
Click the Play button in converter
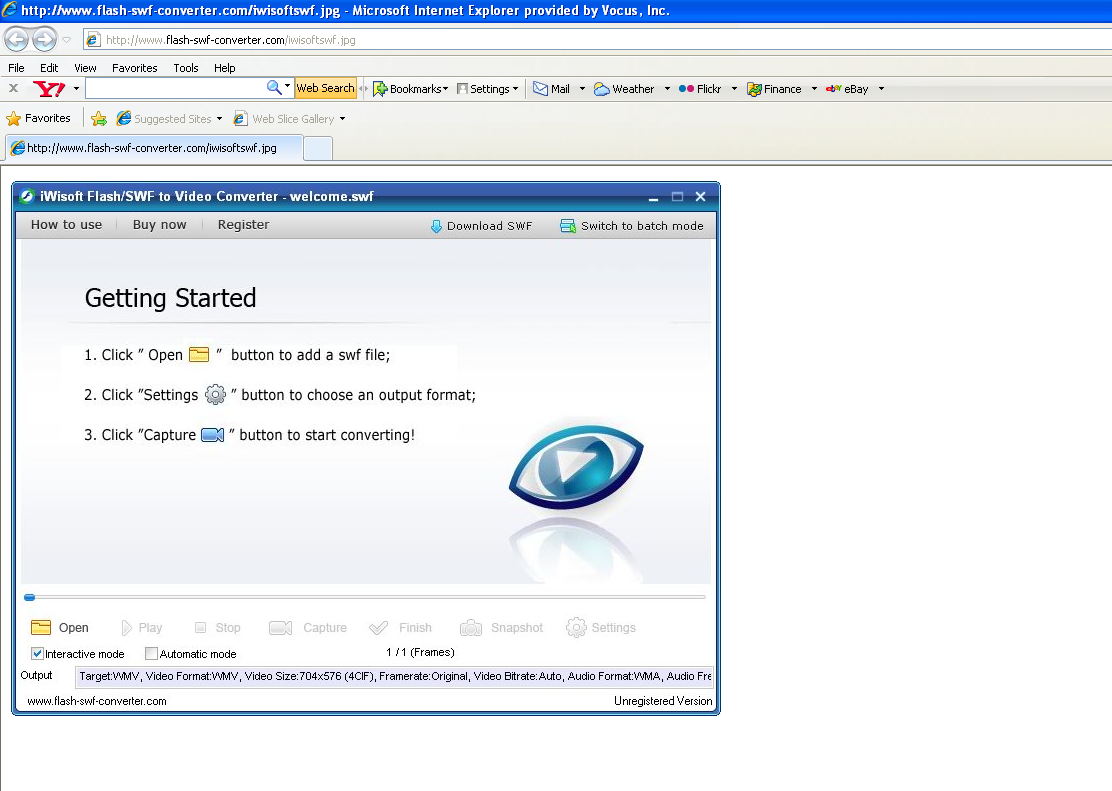(x=141, y=628)
